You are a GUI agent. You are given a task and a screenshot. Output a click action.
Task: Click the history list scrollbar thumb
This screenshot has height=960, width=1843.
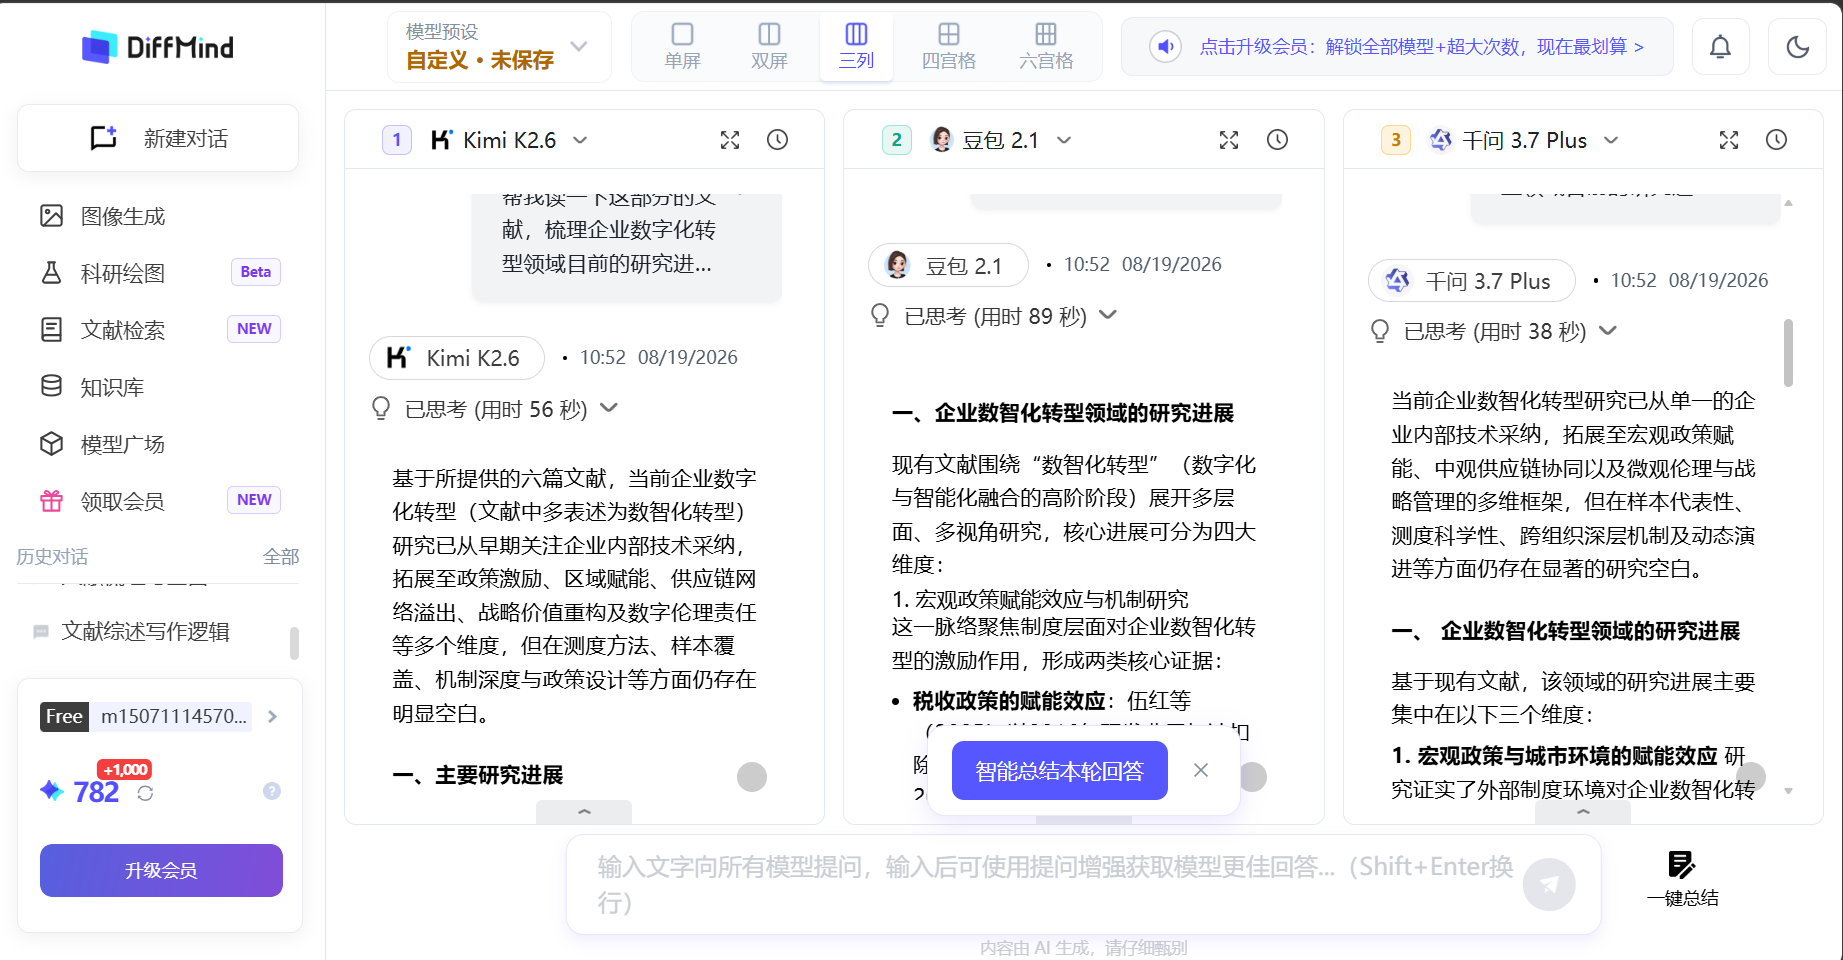click(294, 643)
